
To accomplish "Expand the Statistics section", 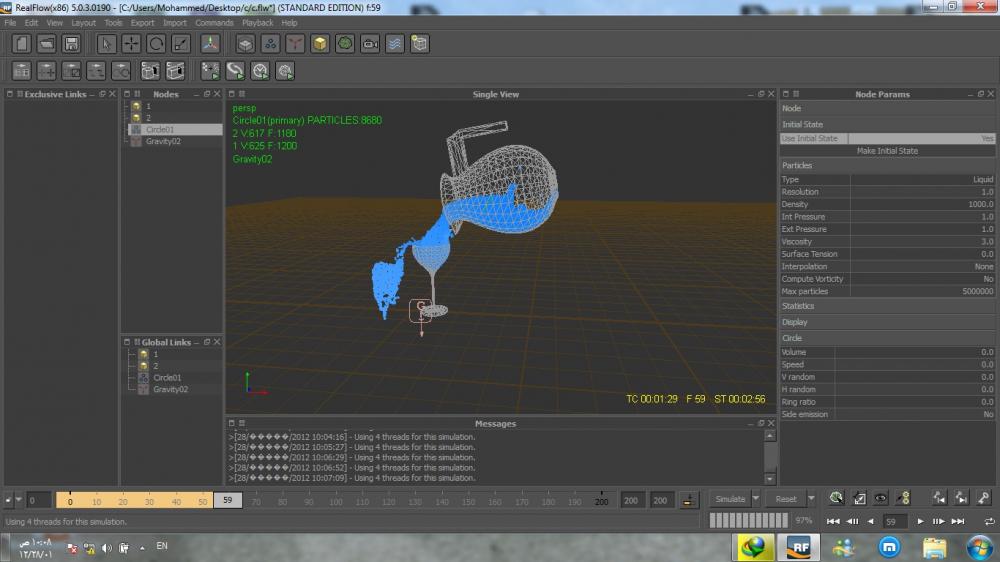I will [x=887, y=306].
